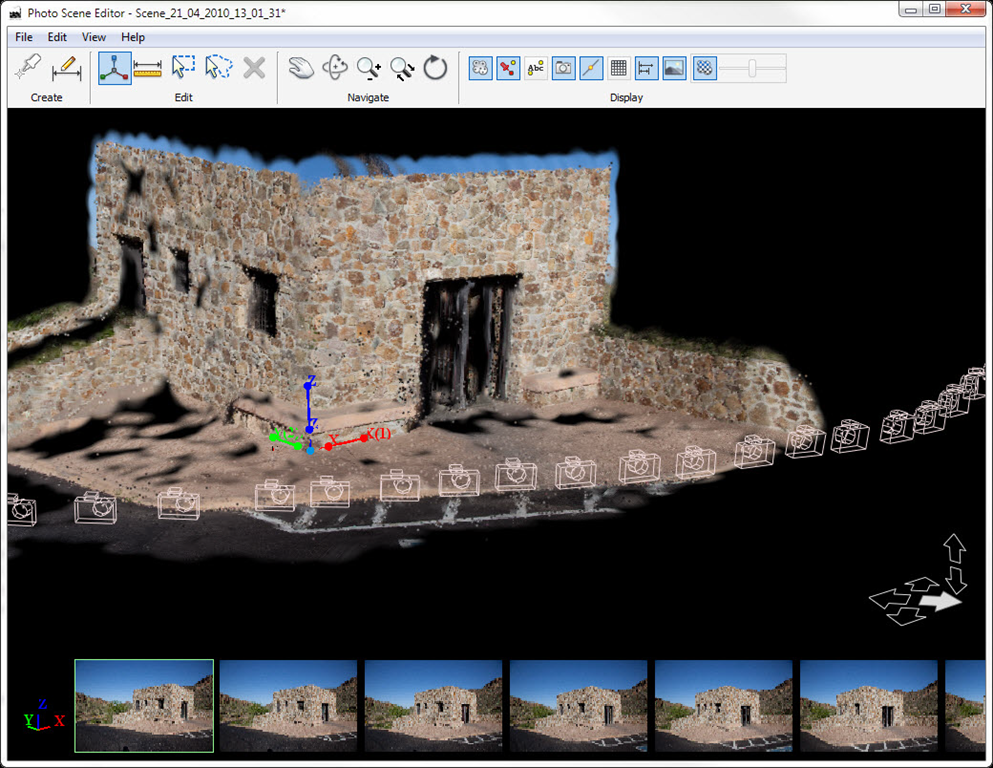The image size is (993, 768).
Task: Activate the lasso selection tool
Action: tap(218, 67)
